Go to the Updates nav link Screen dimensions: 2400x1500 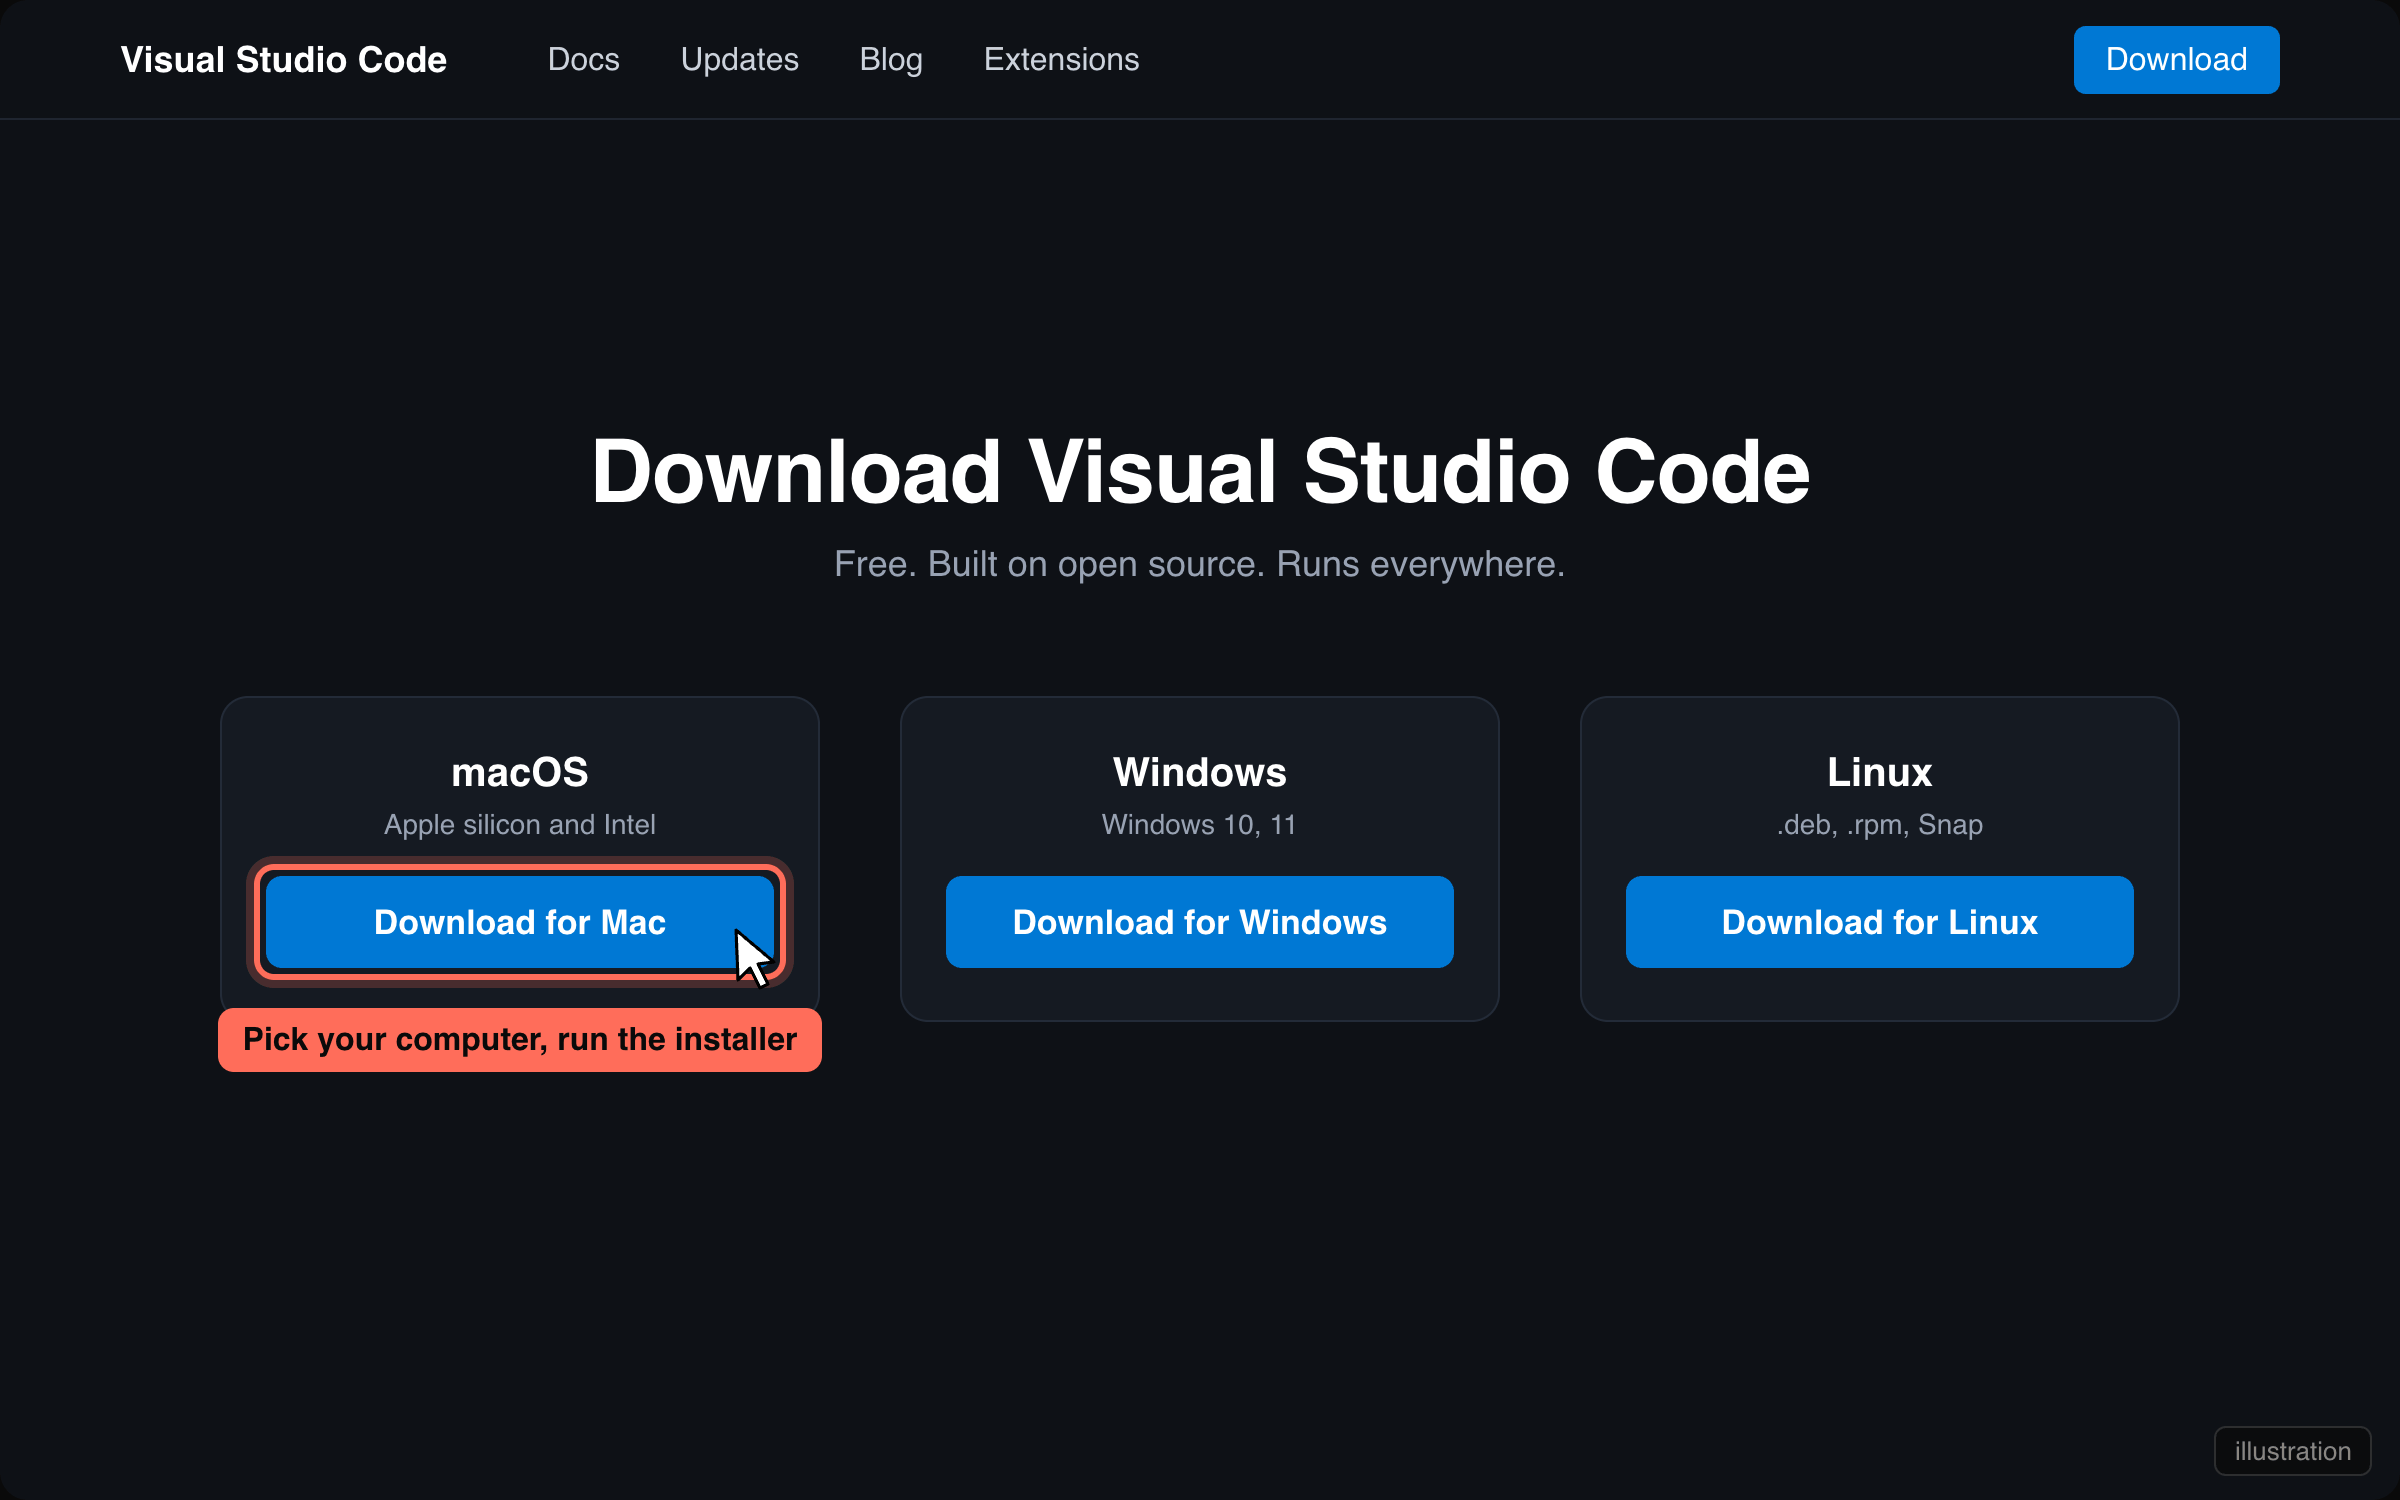pyautogui.click(x=740, y=60)
